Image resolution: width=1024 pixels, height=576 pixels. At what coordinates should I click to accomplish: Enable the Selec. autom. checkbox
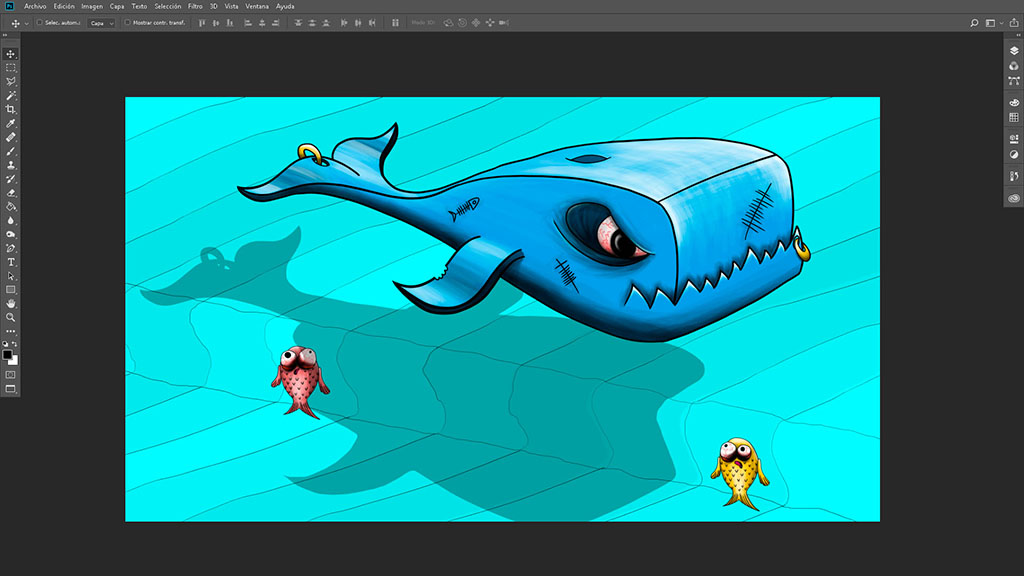39,22
